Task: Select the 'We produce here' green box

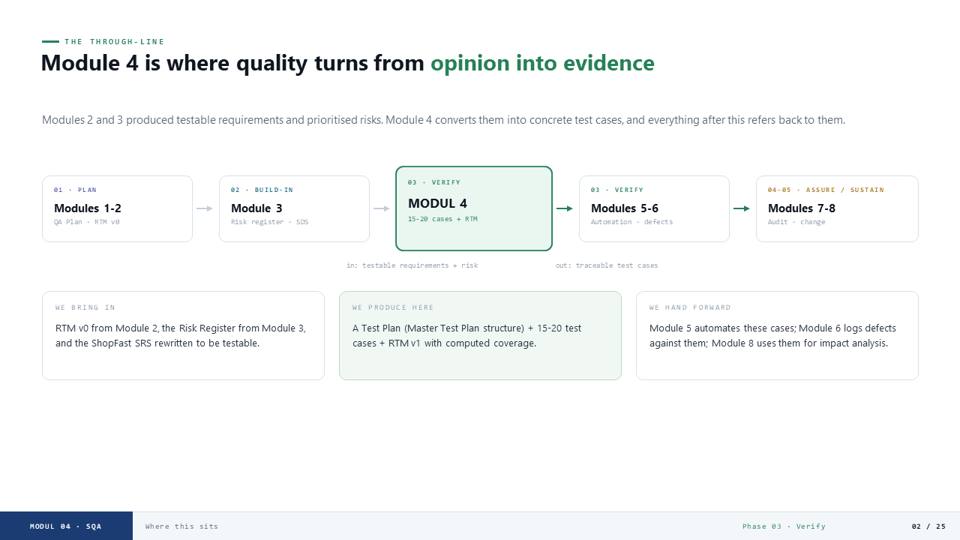Action: 481,336
